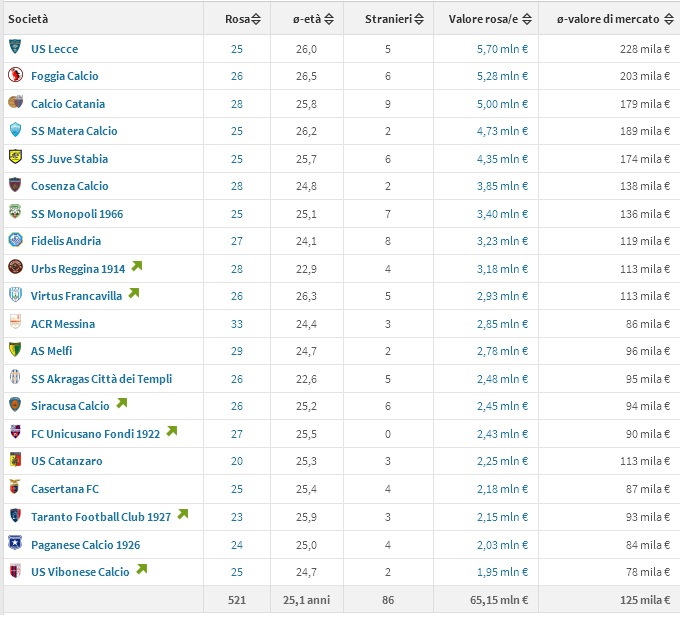
Task: Click the SS Matera Calcio crest icon
Action: point(15,130)
